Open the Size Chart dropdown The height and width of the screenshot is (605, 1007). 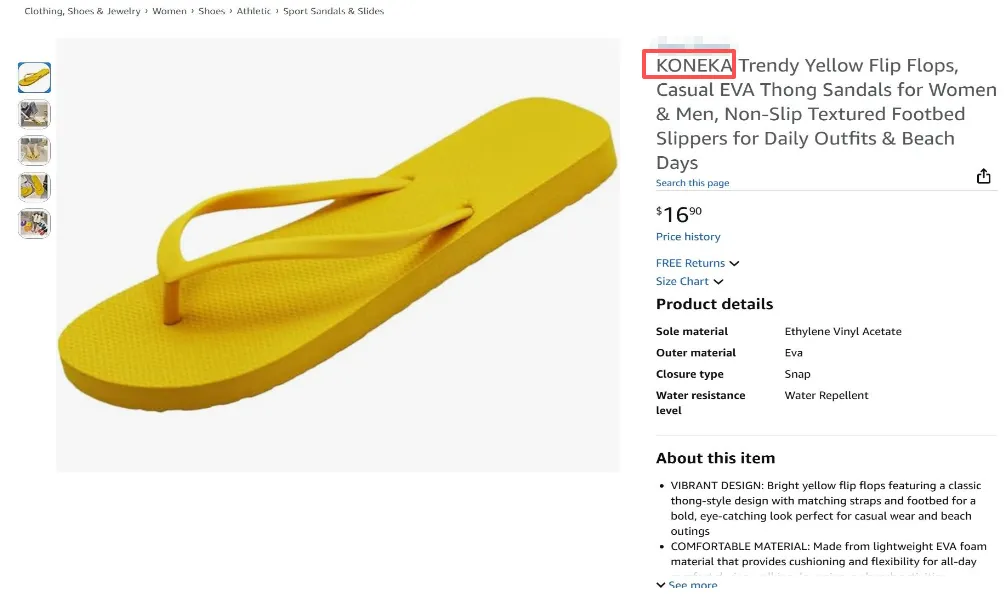click(689, 282)
